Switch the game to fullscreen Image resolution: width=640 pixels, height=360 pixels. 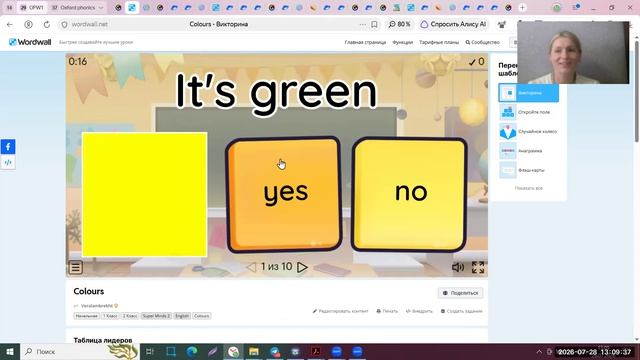[x=478, y=267]
